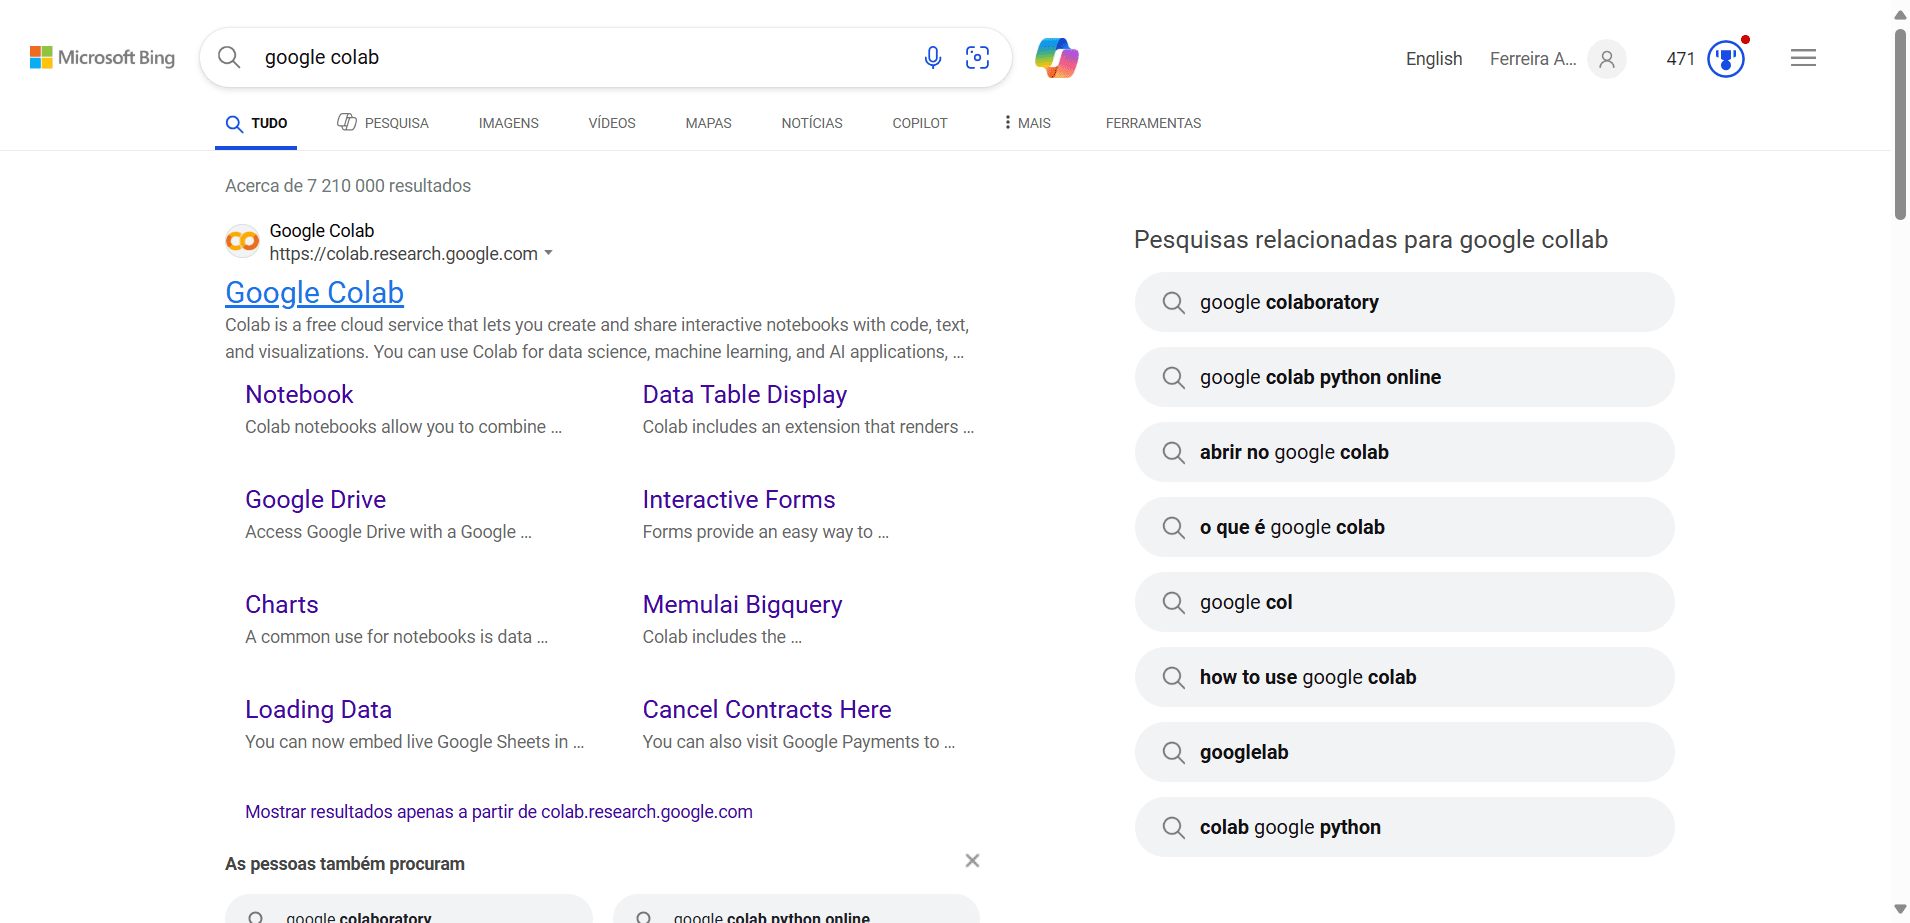The height and width of the screenshot is (923, 1910).
Task: Show results only from colab.research.google.com
Action: pyautogui.click(x=499, y=812)
